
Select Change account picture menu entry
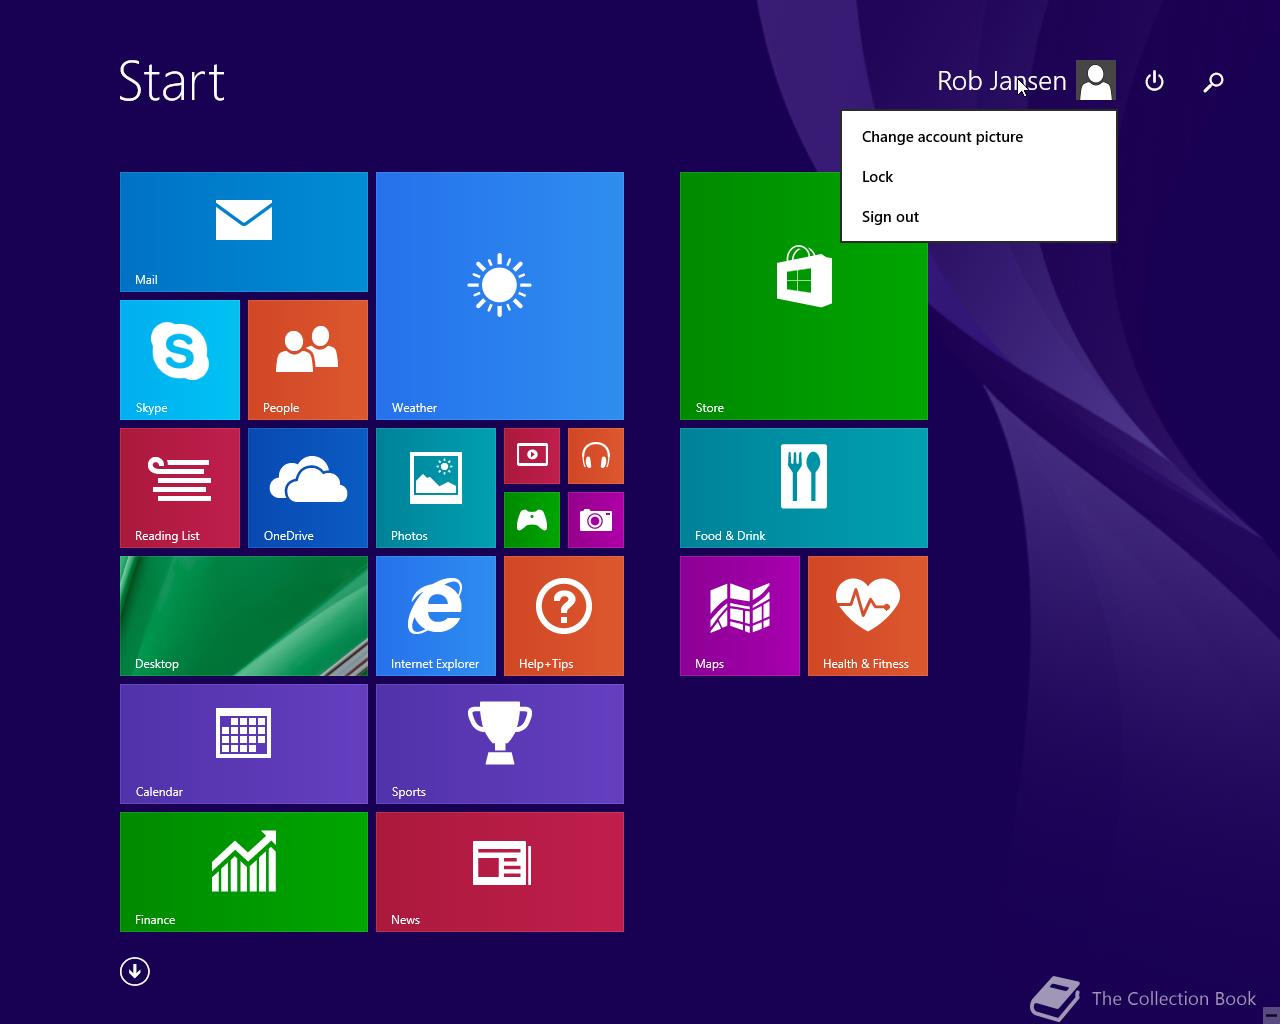coord(979,137)
